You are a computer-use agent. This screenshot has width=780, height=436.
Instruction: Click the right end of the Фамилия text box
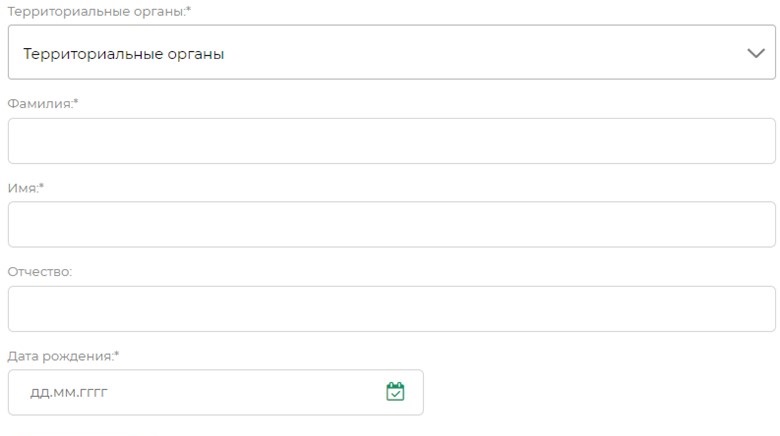761,141
